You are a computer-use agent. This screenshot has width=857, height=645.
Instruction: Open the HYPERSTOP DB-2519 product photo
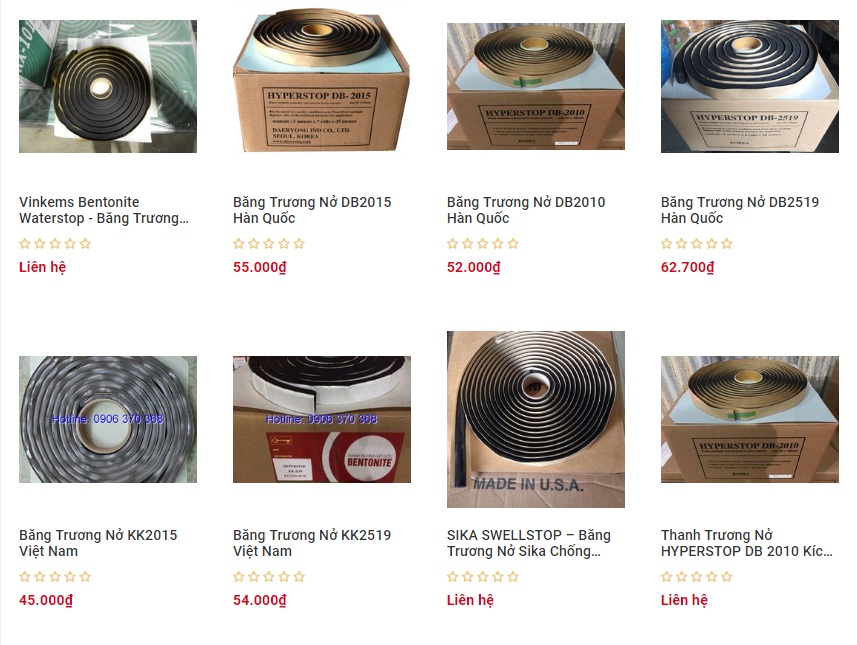click(x=749, y=86)
